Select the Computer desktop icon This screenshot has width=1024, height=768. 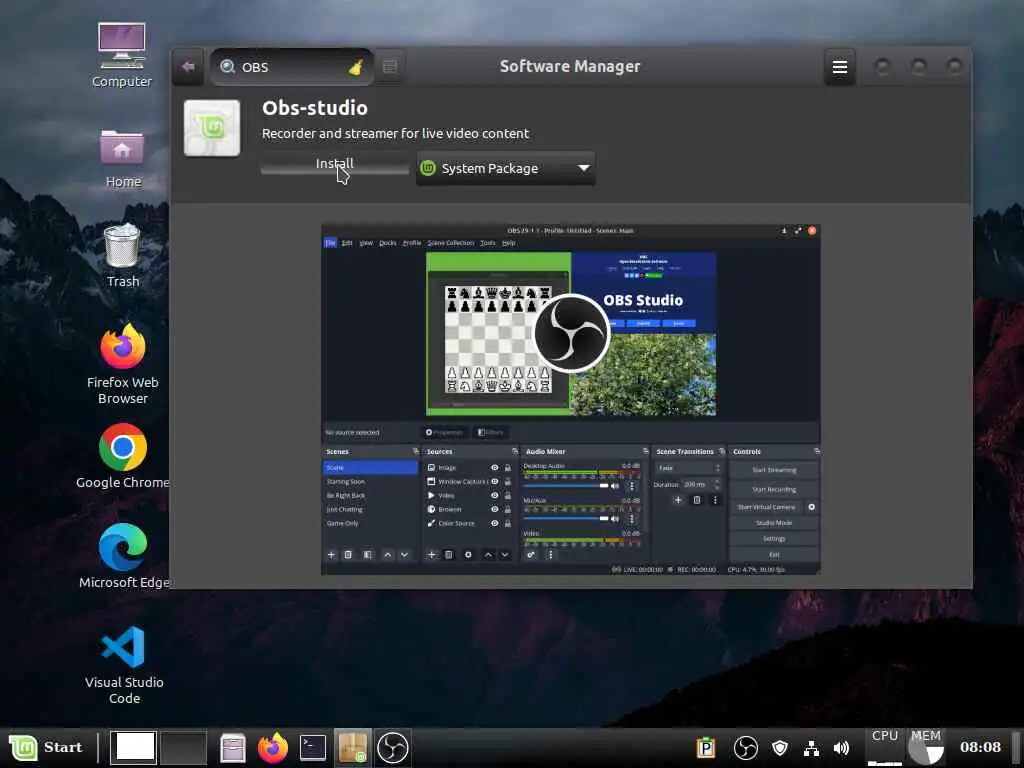pos(121,55)
